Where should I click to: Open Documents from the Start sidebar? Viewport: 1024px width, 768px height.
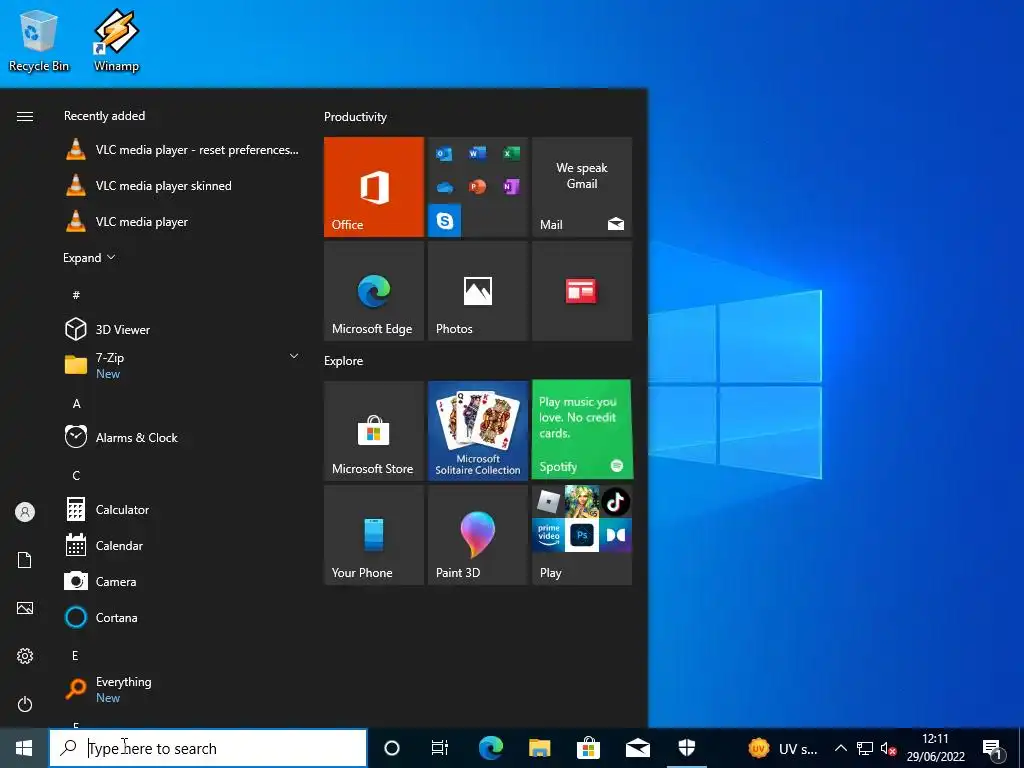(25, 560)
